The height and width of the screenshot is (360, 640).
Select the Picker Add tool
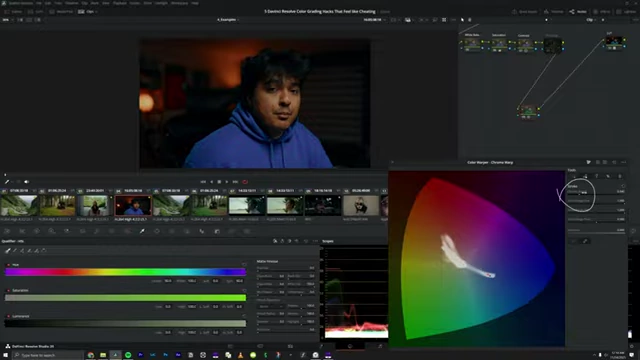click(x=22, y=251)
